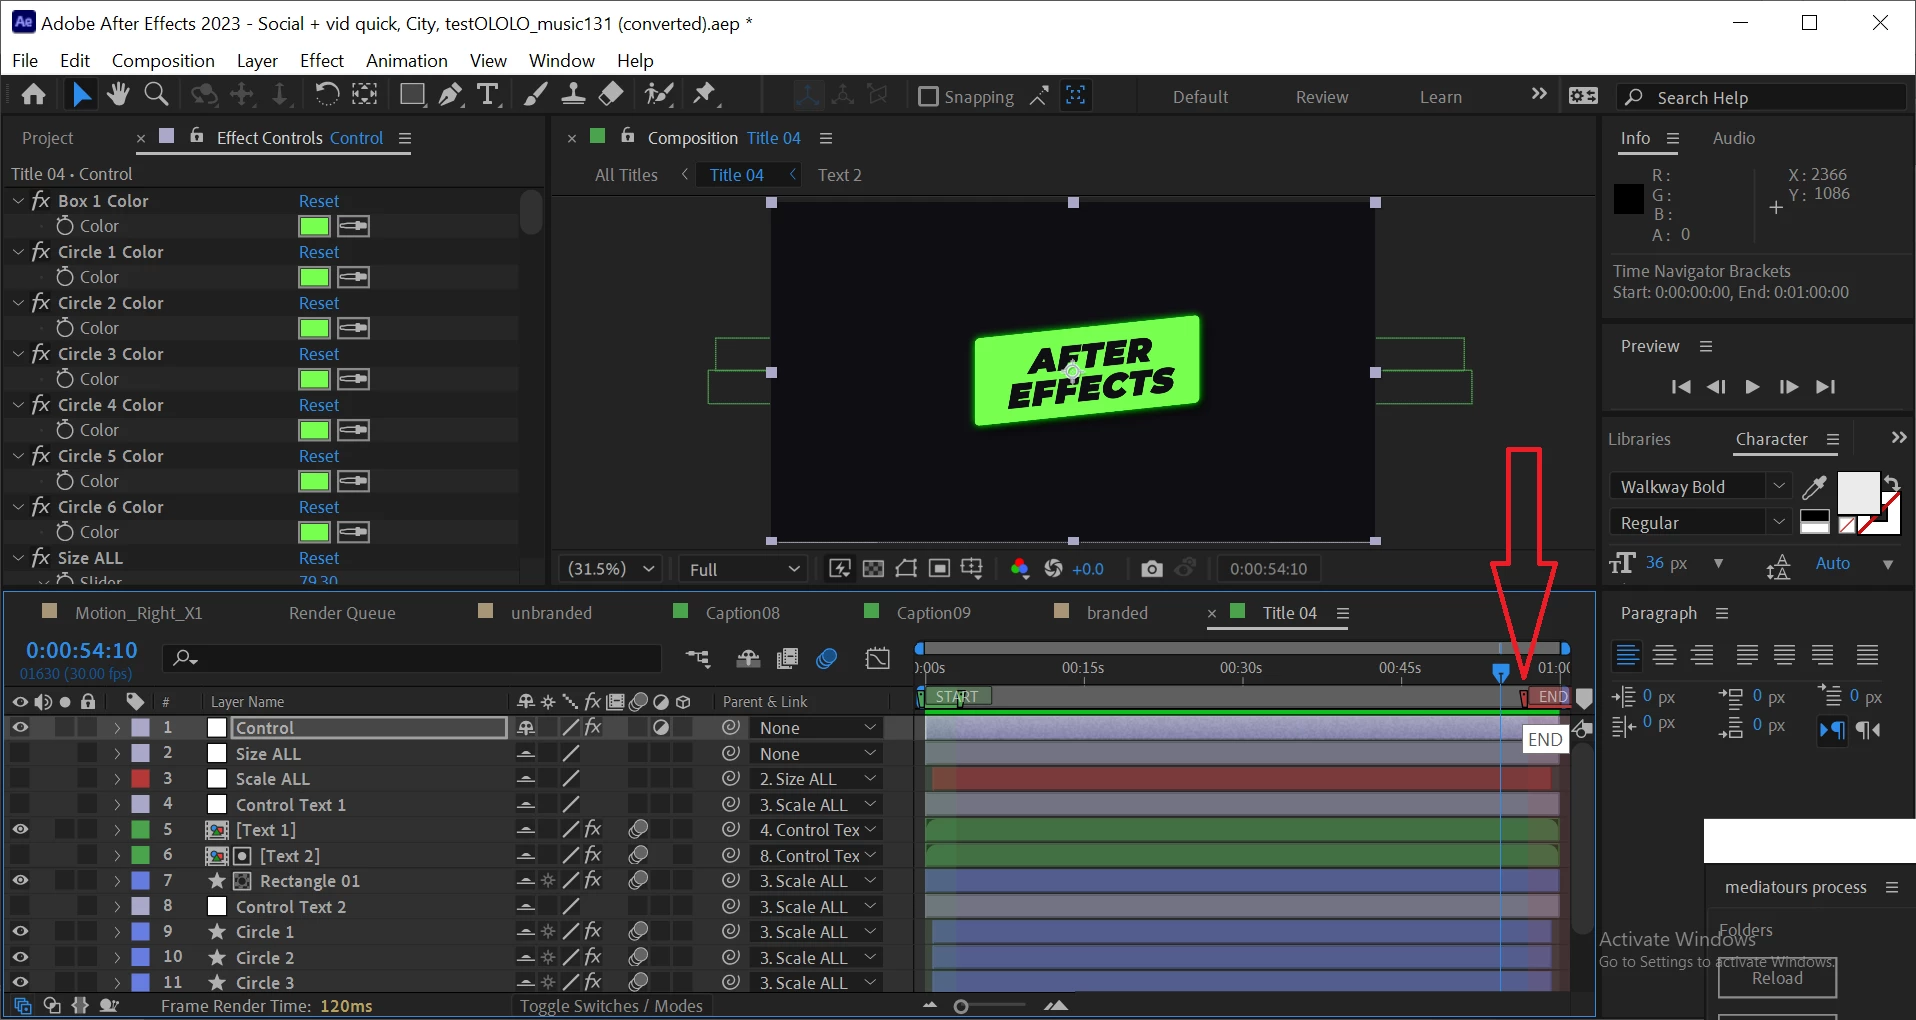Viewport: 1916px width, 1020px height.
Task: Collapse the Circle 4 Color effect
Action: click(18, 405)
